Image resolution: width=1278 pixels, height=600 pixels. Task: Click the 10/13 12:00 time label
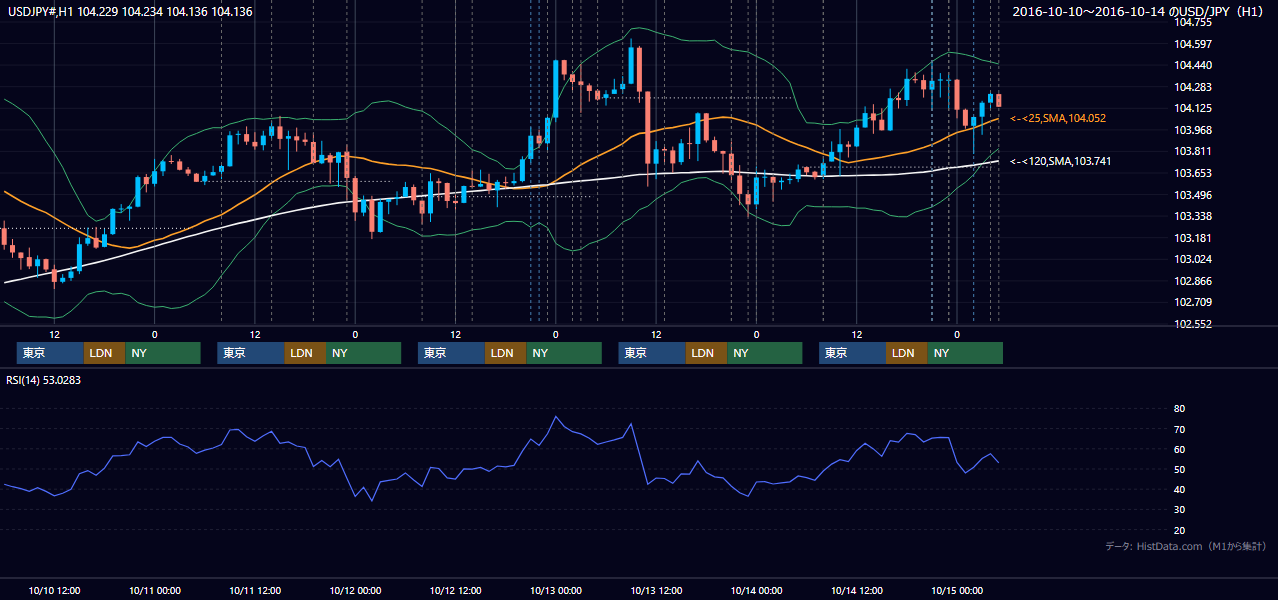click(656, 590)
